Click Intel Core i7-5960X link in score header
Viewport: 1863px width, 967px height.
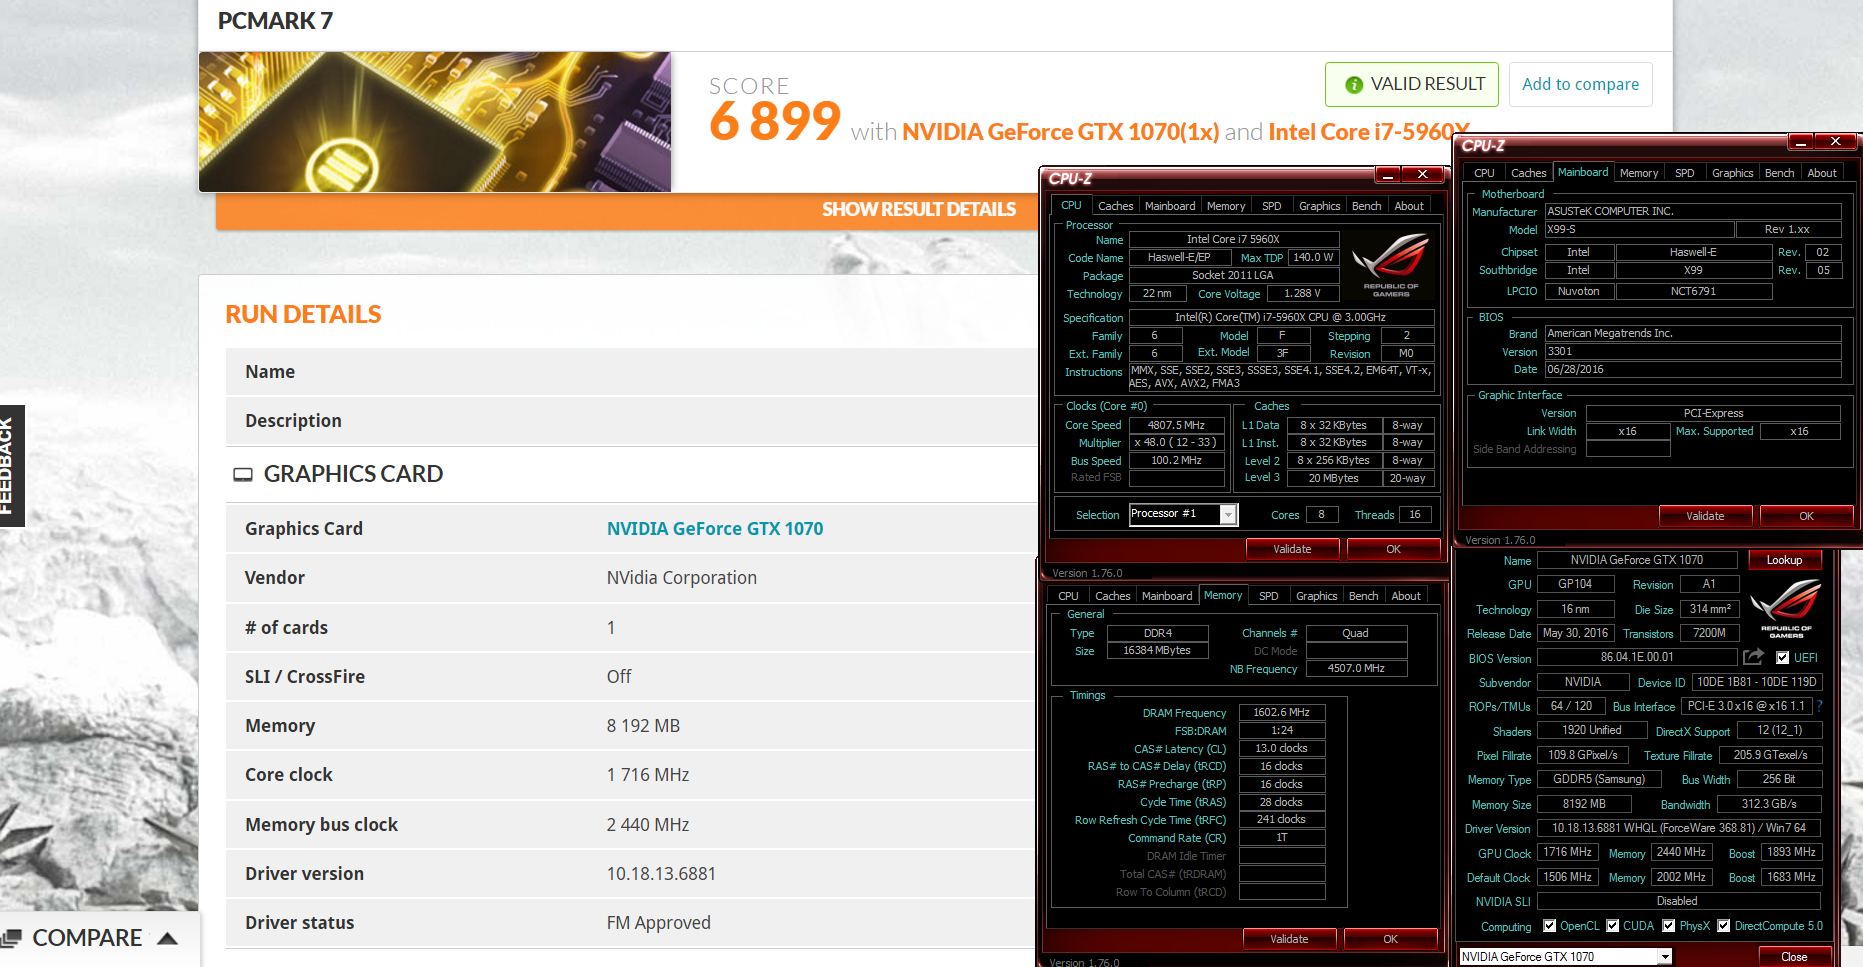(x=1368, y=132)
